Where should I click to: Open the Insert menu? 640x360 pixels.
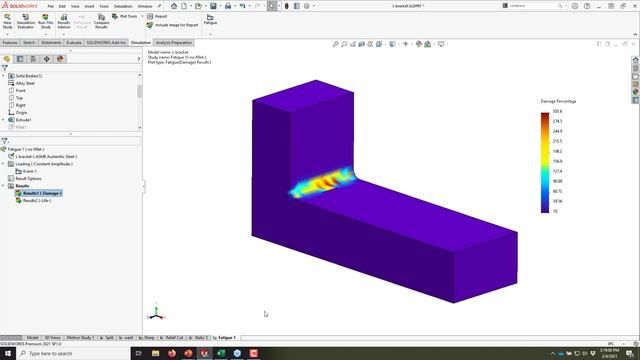coord(89,6)
